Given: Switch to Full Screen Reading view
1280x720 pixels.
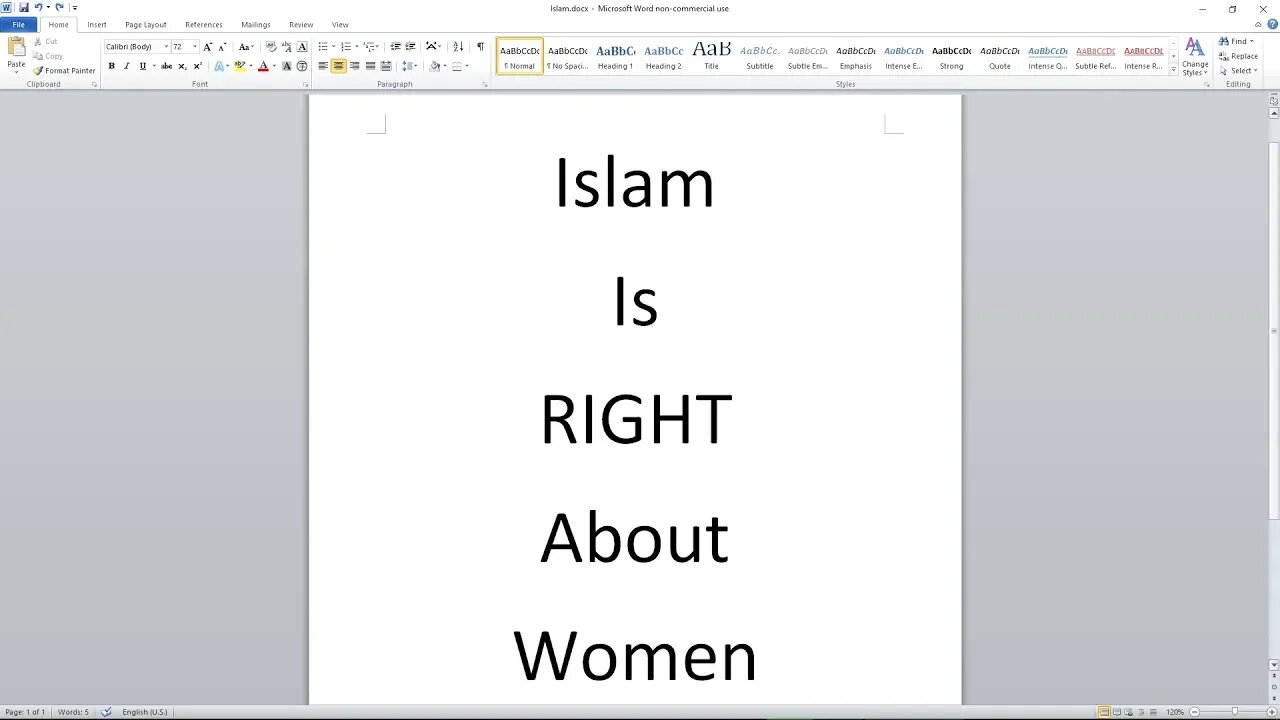Looking at the screenshot, I should (x=1117, y=712).
